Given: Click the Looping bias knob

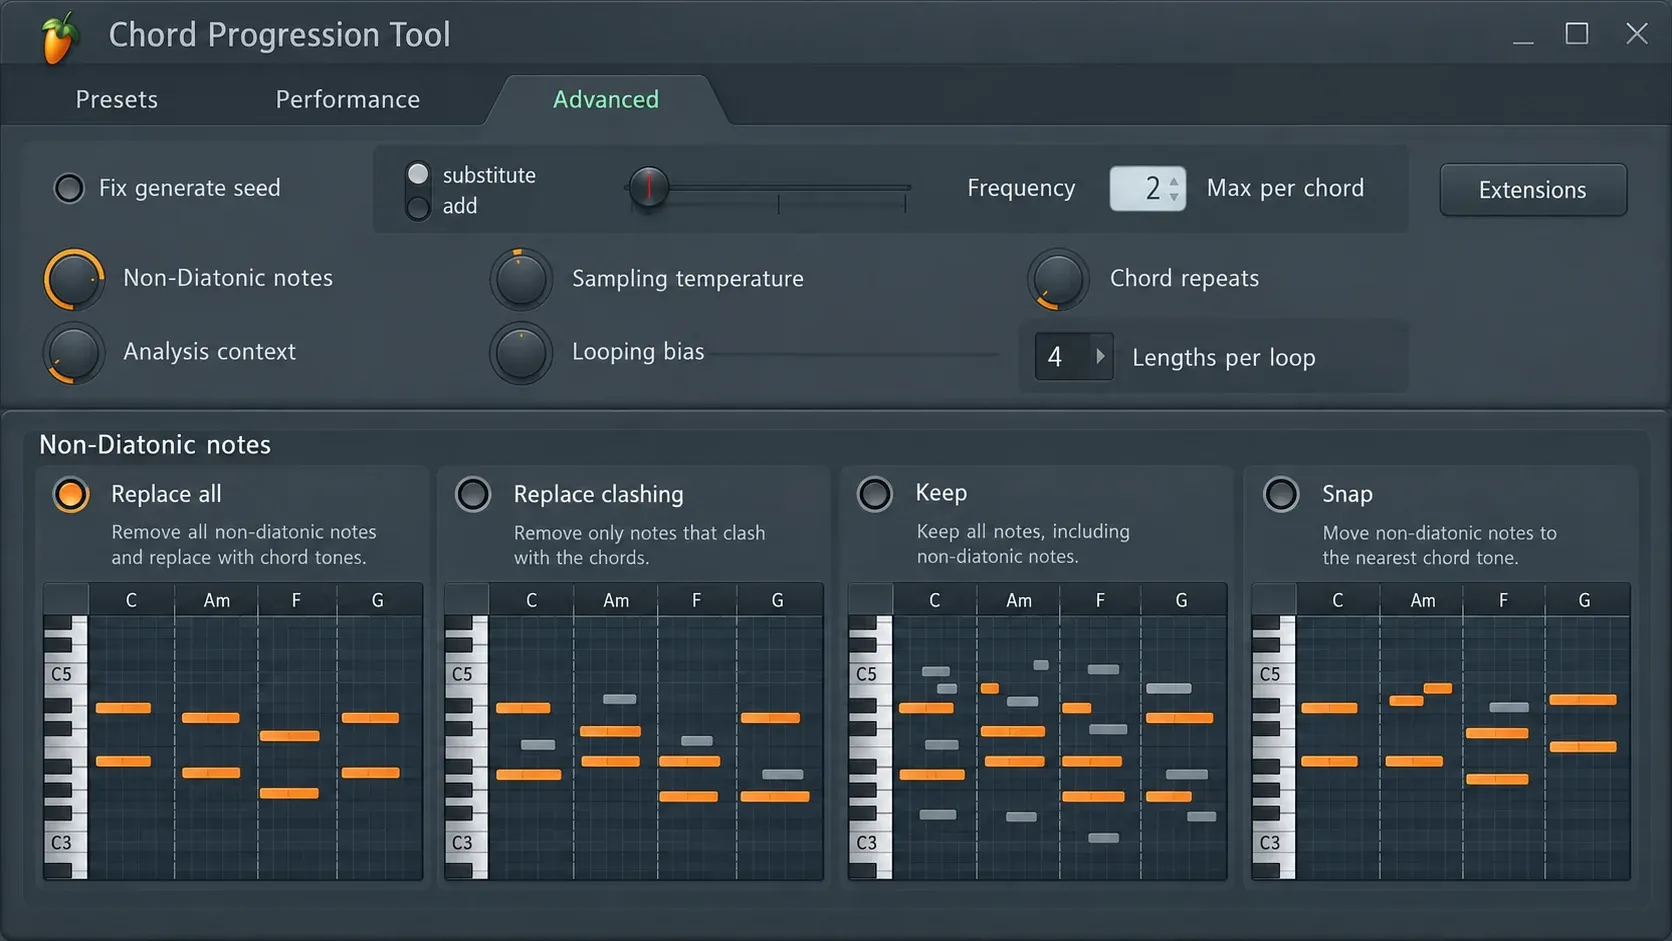Looking at the screenshot, I should 521,353.
